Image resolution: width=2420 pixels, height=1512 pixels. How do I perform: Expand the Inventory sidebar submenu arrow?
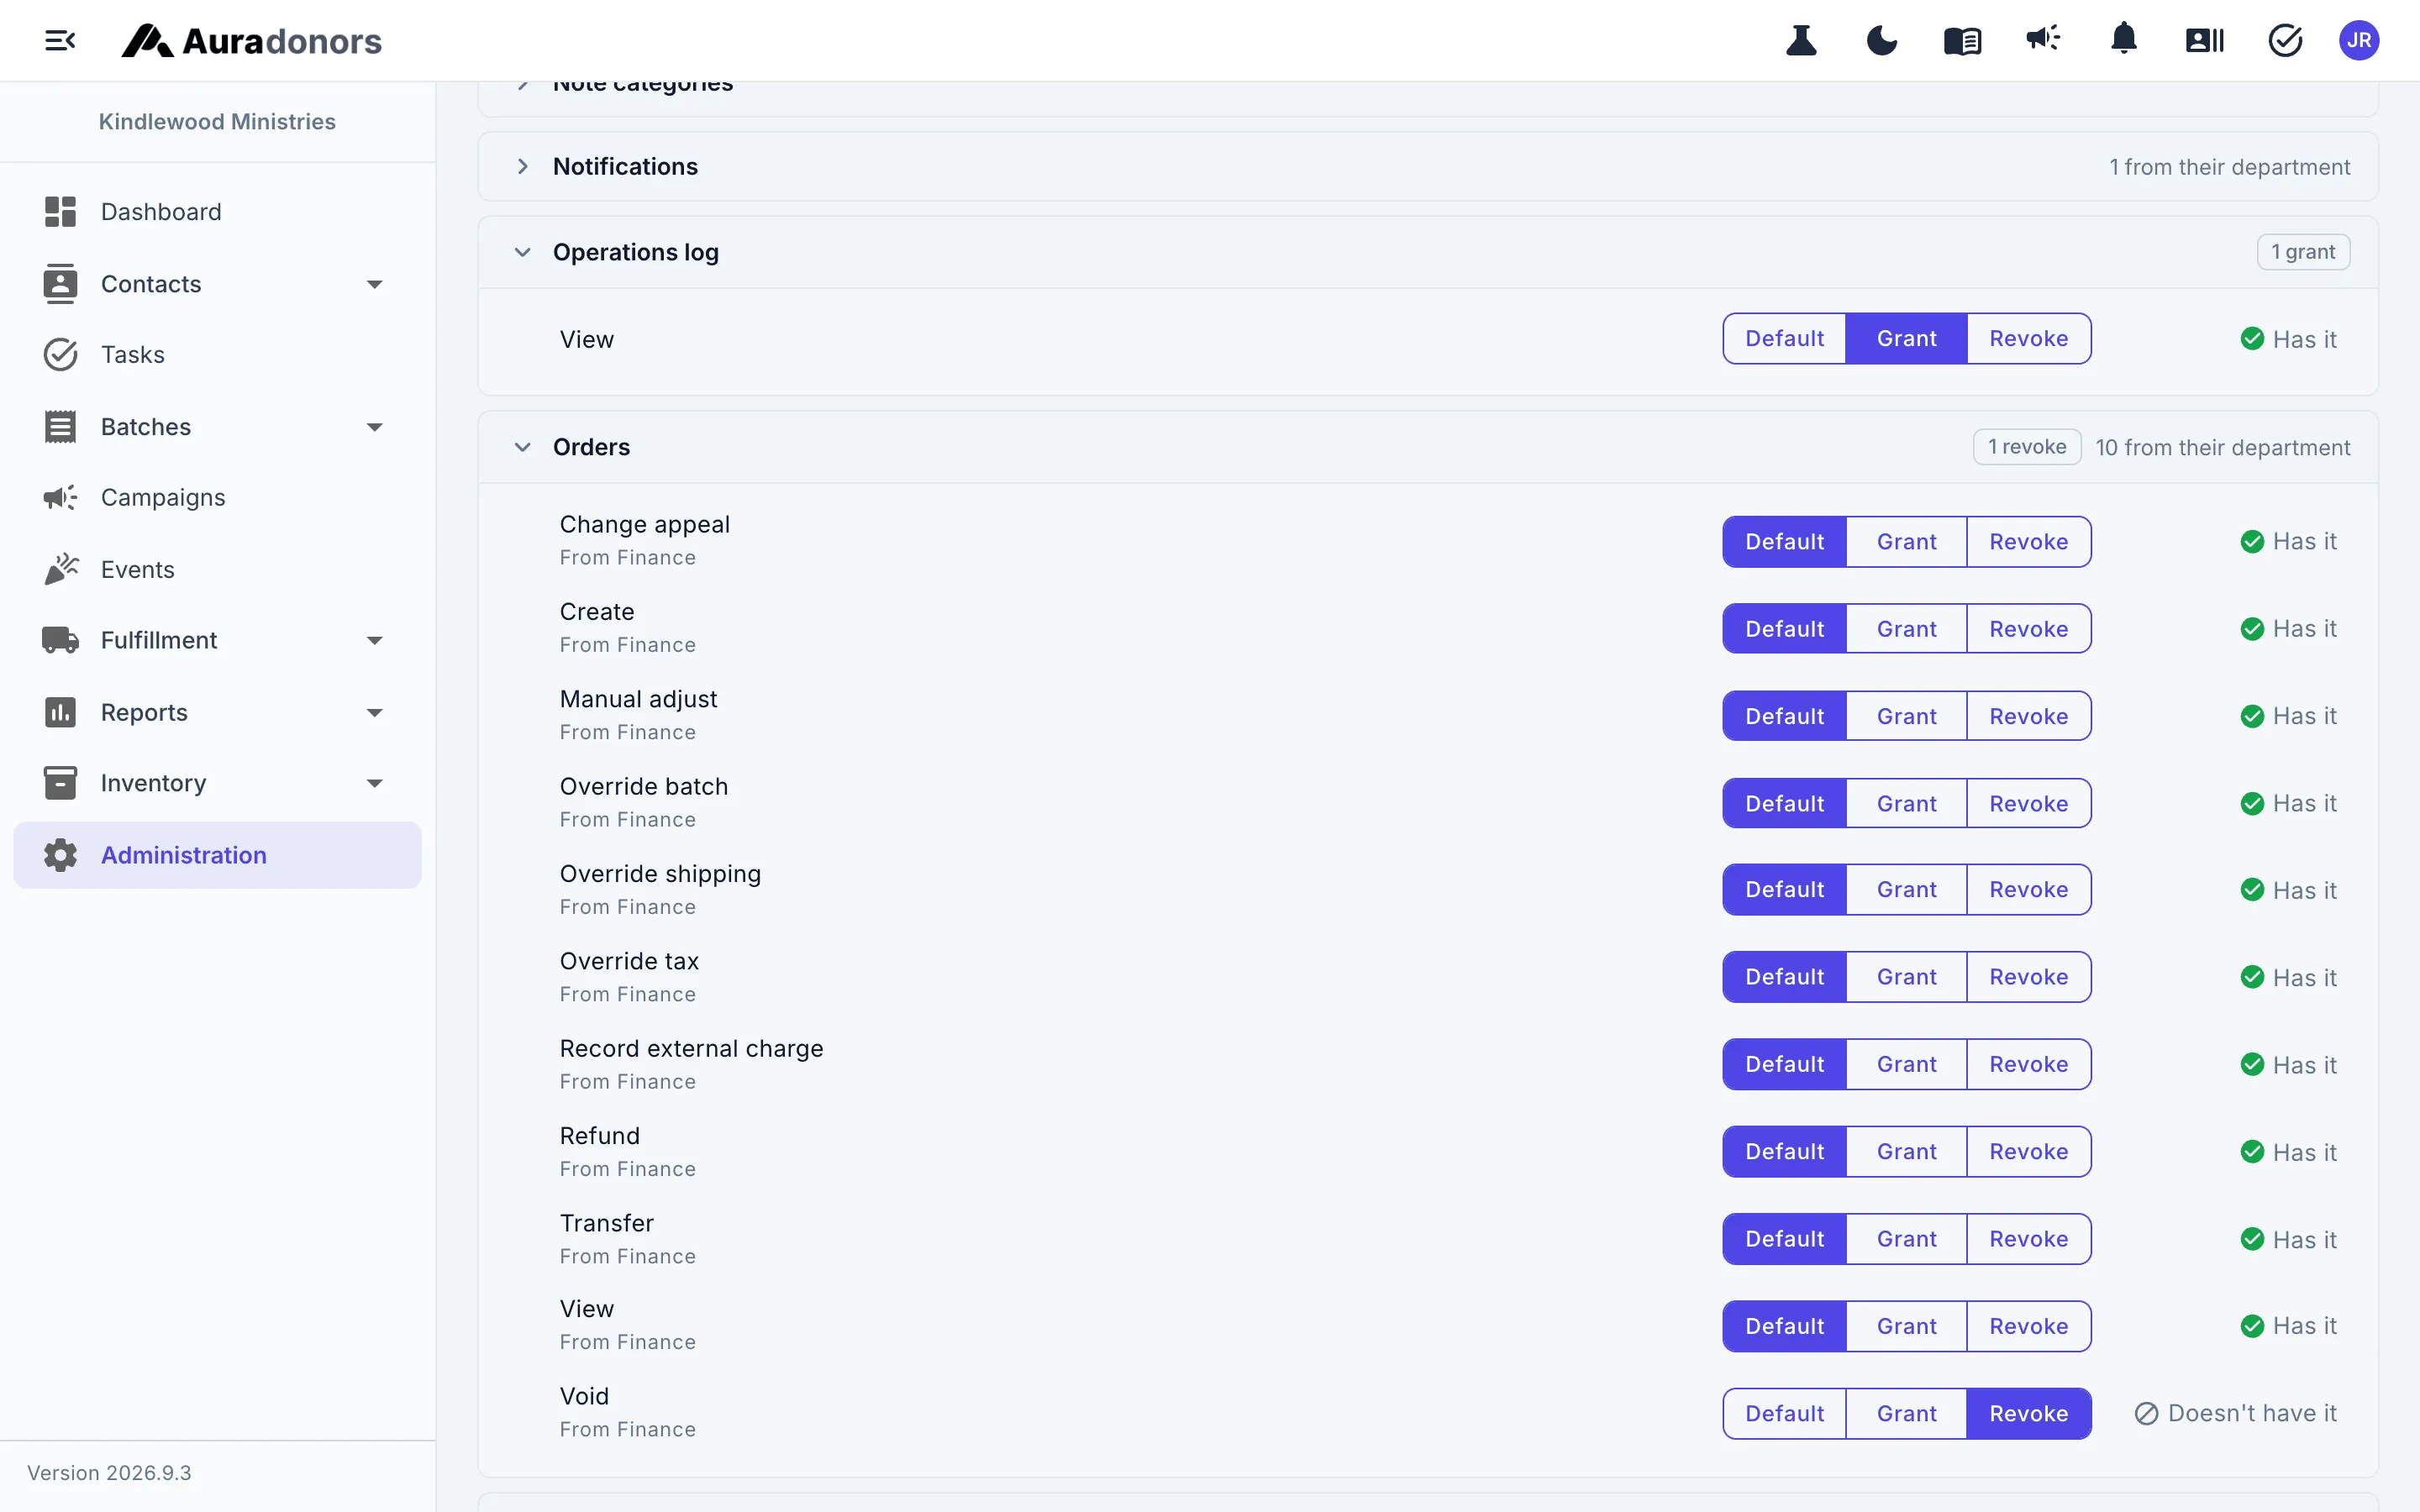pyautogui.click(x=375, y=783)
